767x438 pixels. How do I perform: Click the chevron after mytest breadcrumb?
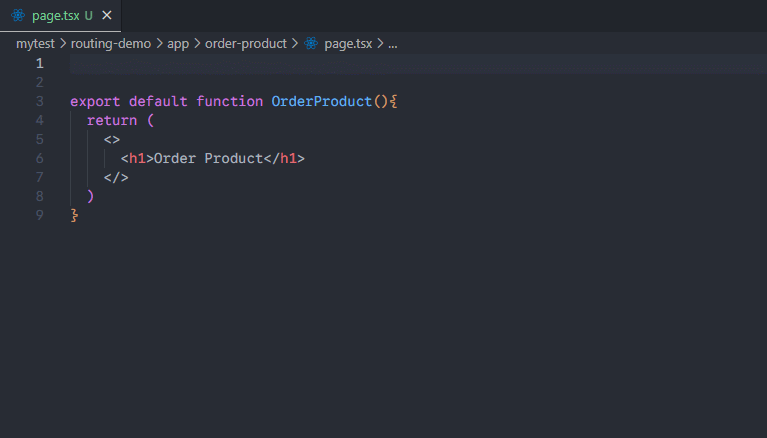[63, 44]
